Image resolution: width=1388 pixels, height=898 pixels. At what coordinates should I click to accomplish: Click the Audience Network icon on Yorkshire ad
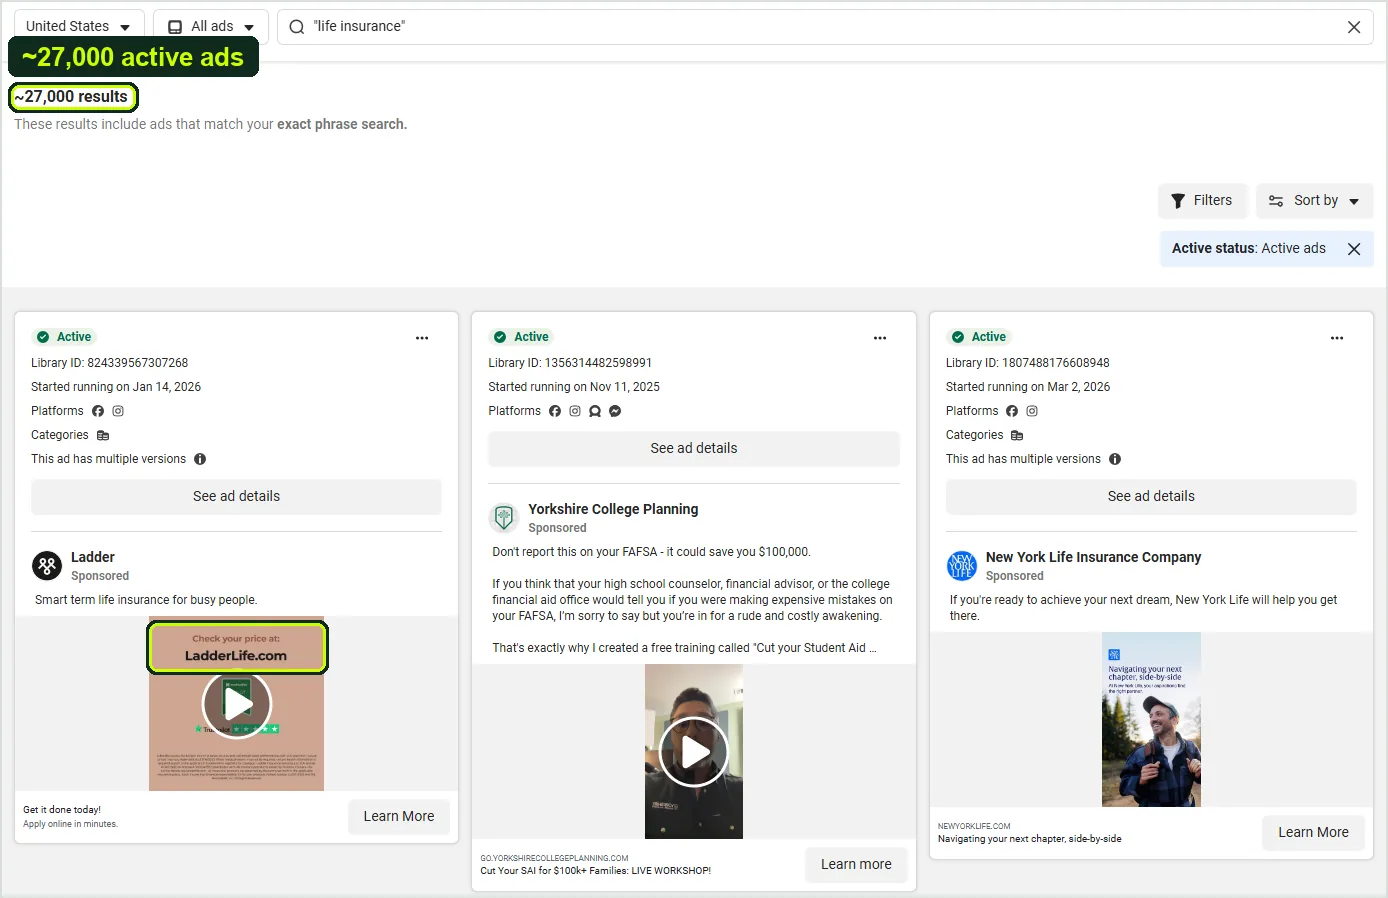(x=595, y=411)
